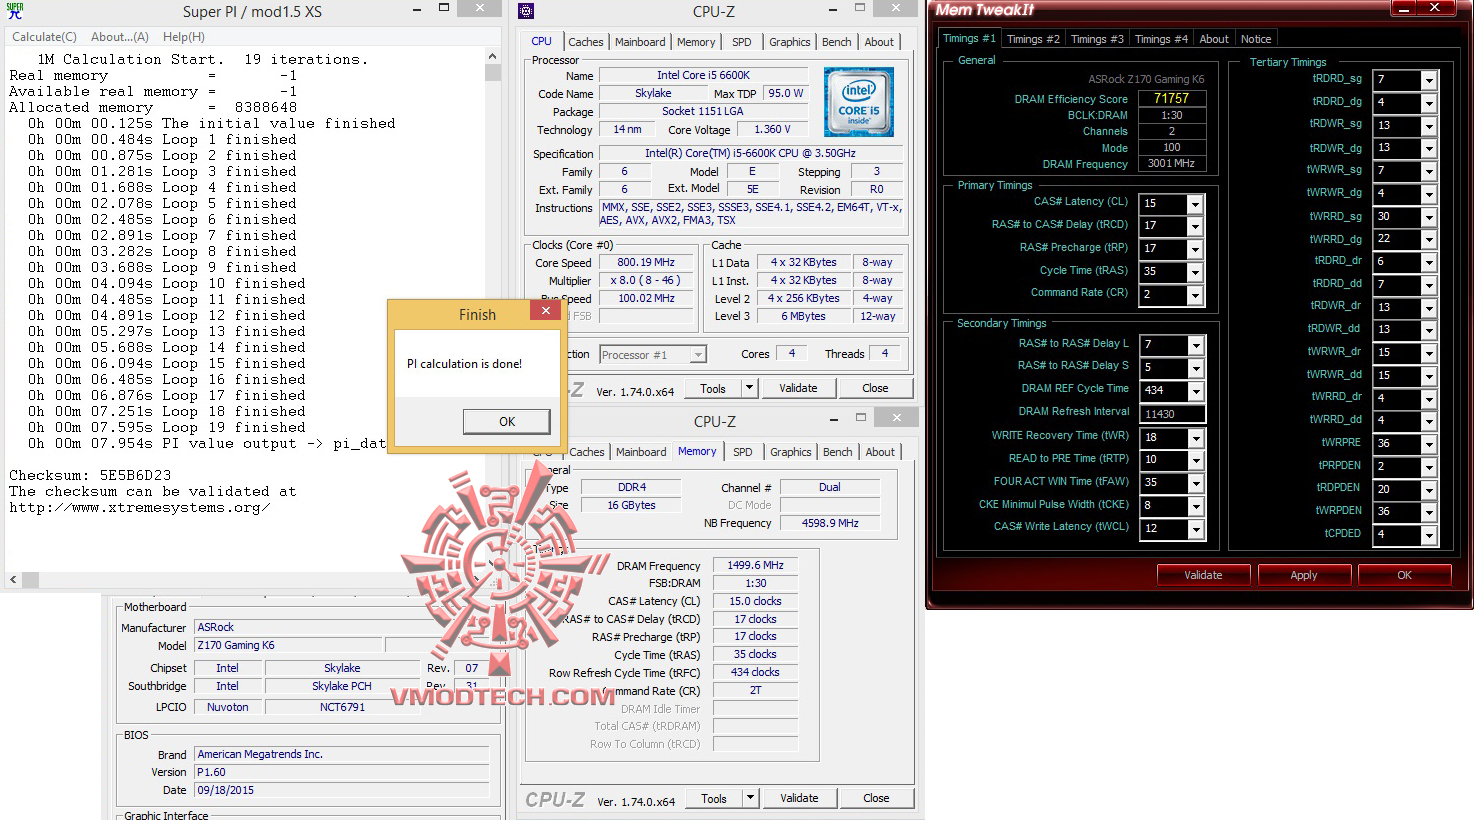Click Apply button in Mem TweakIt
This screenshot has height=820, width=1474.
coord(1304,575)
